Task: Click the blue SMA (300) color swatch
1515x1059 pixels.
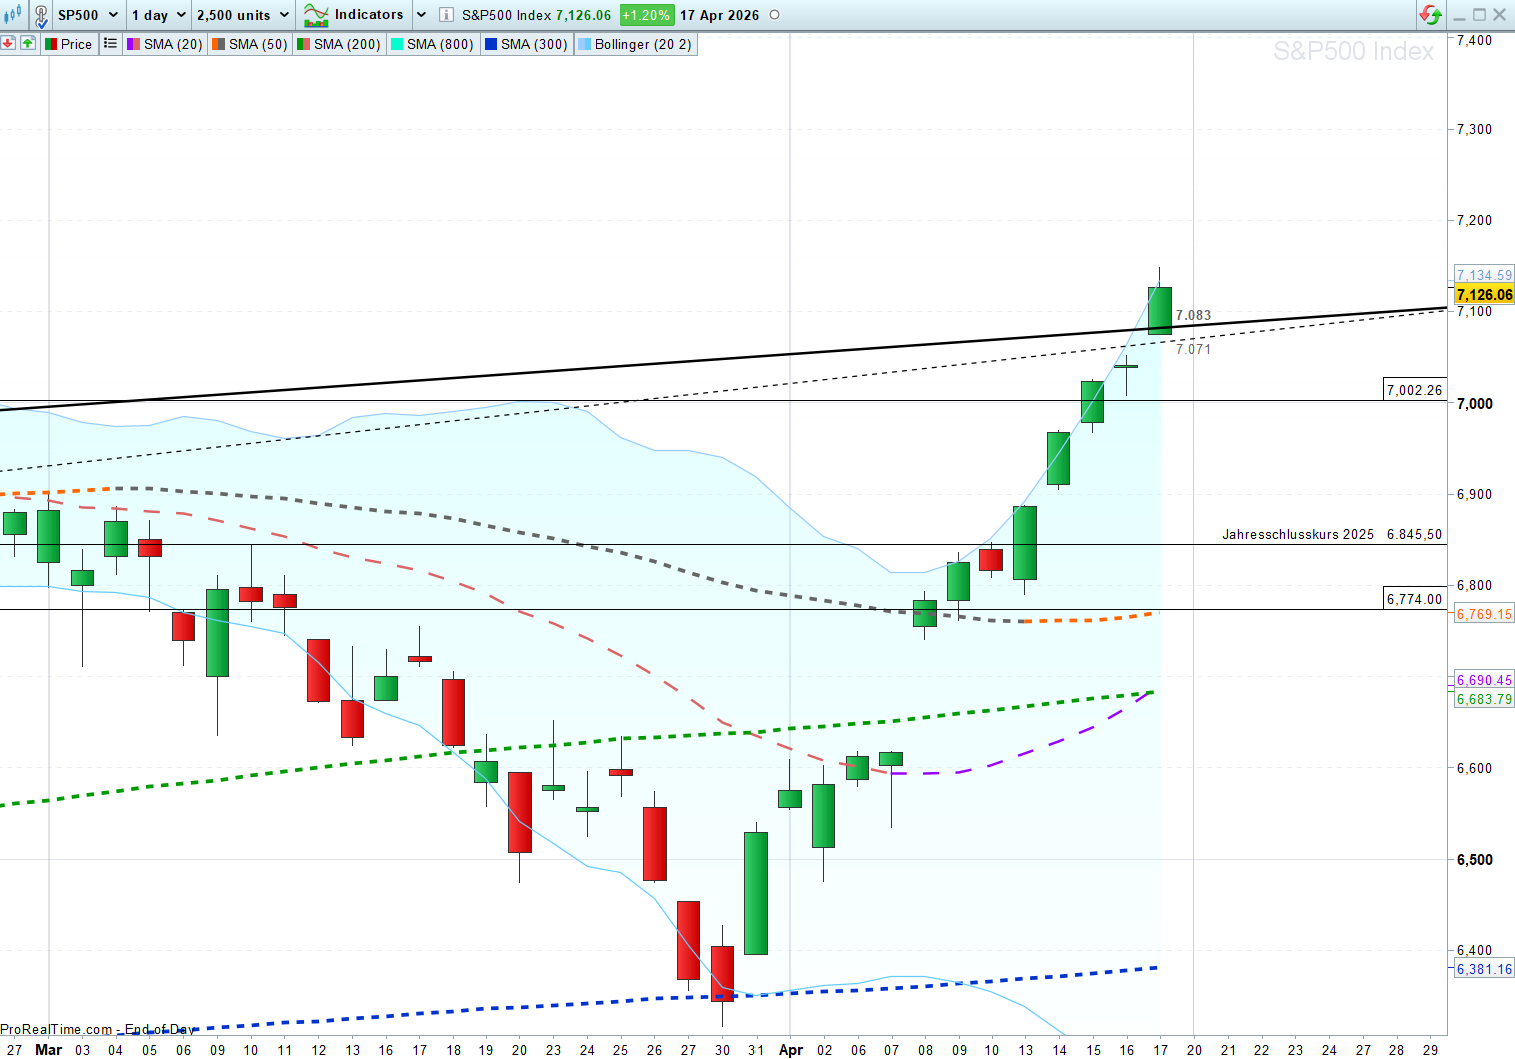Action: point(490,44)
